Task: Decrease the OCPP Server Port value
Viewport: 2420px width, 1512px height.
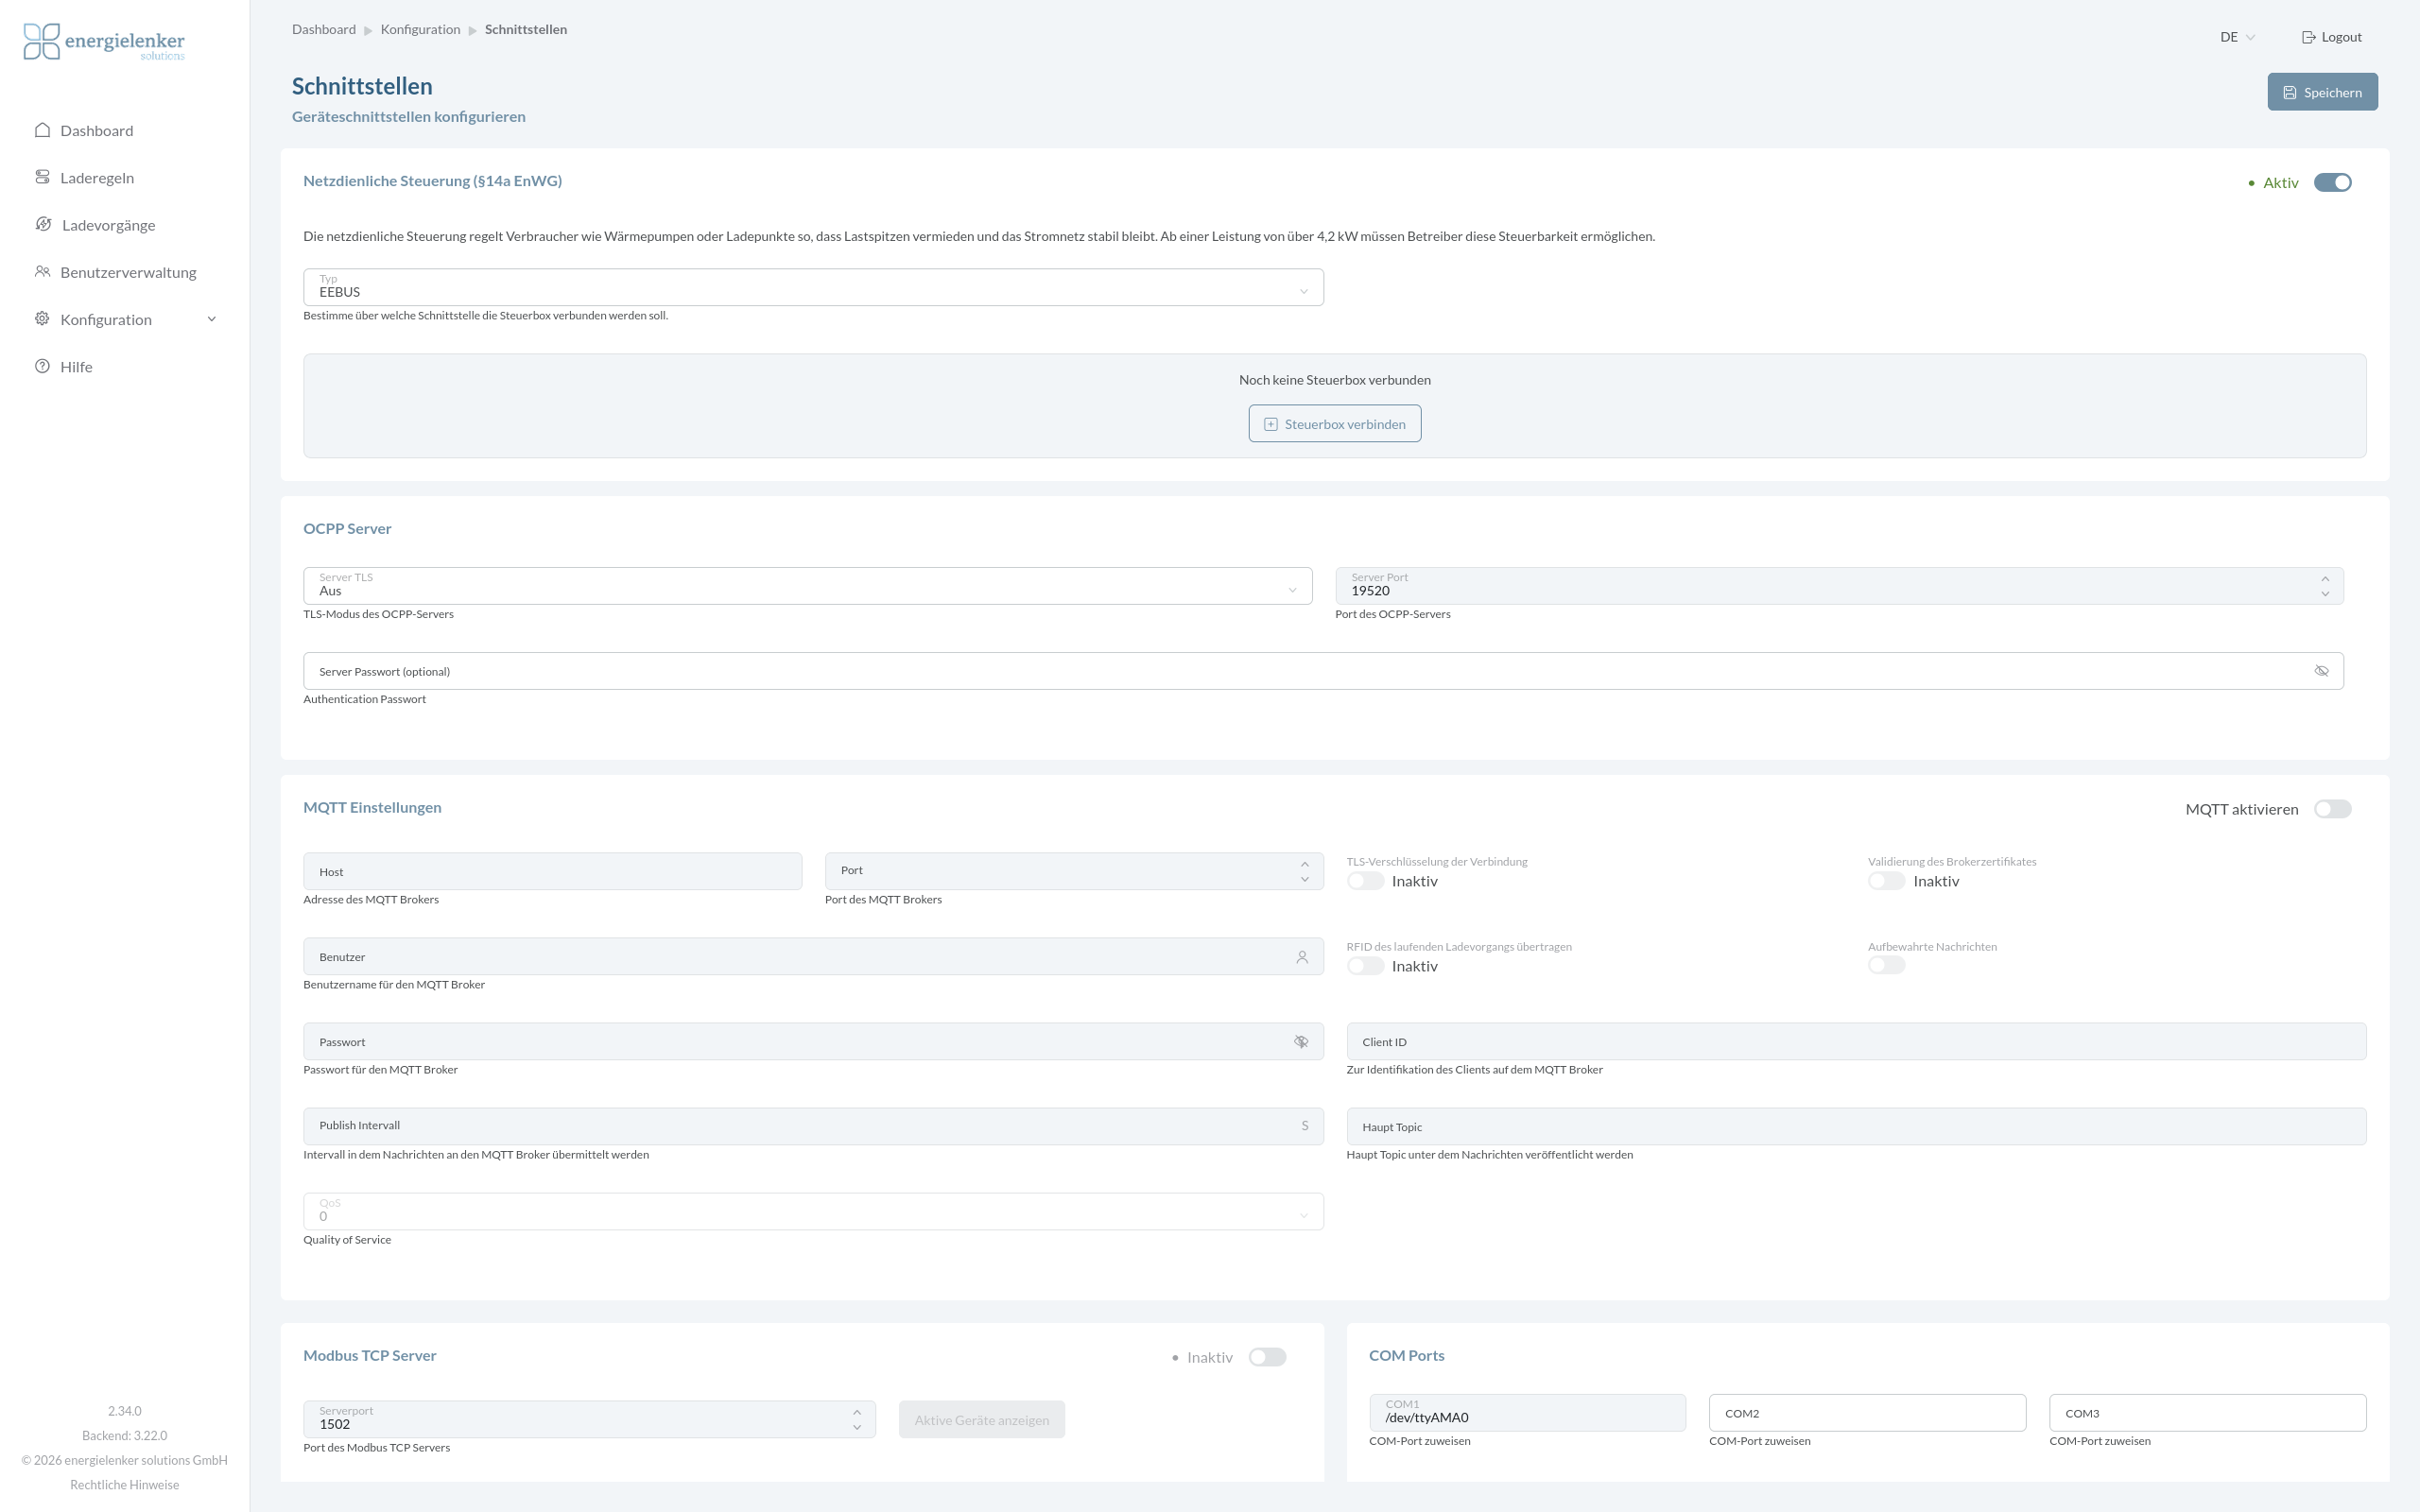Action: click(x=2325, y=594)
